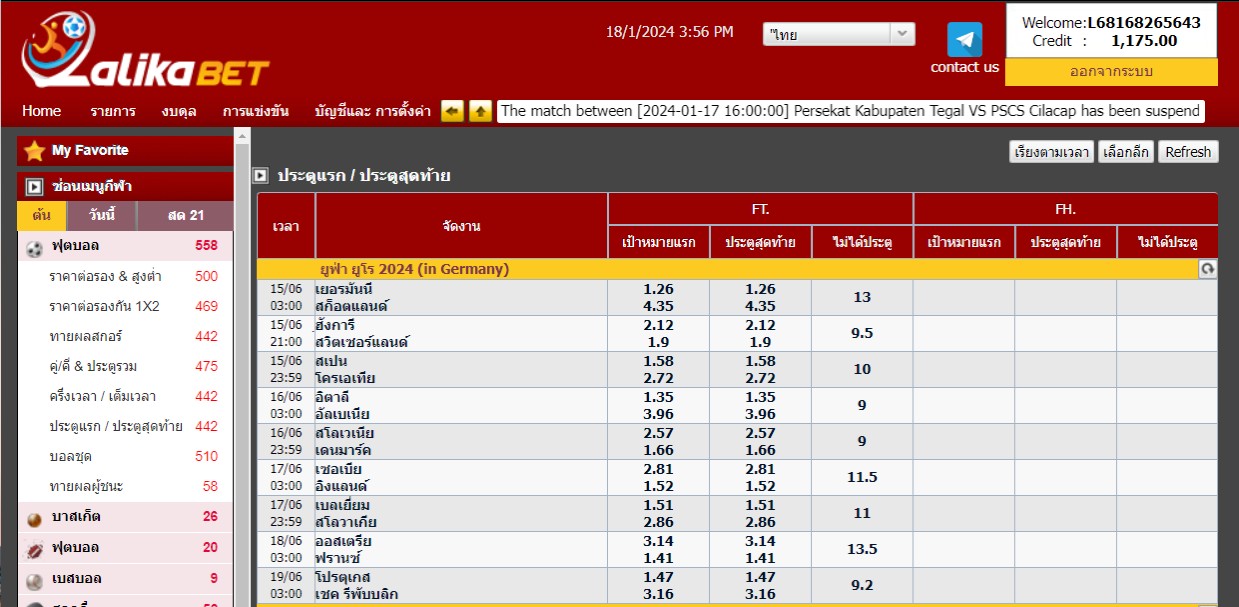Open the รายการ menu

point(112,111)
